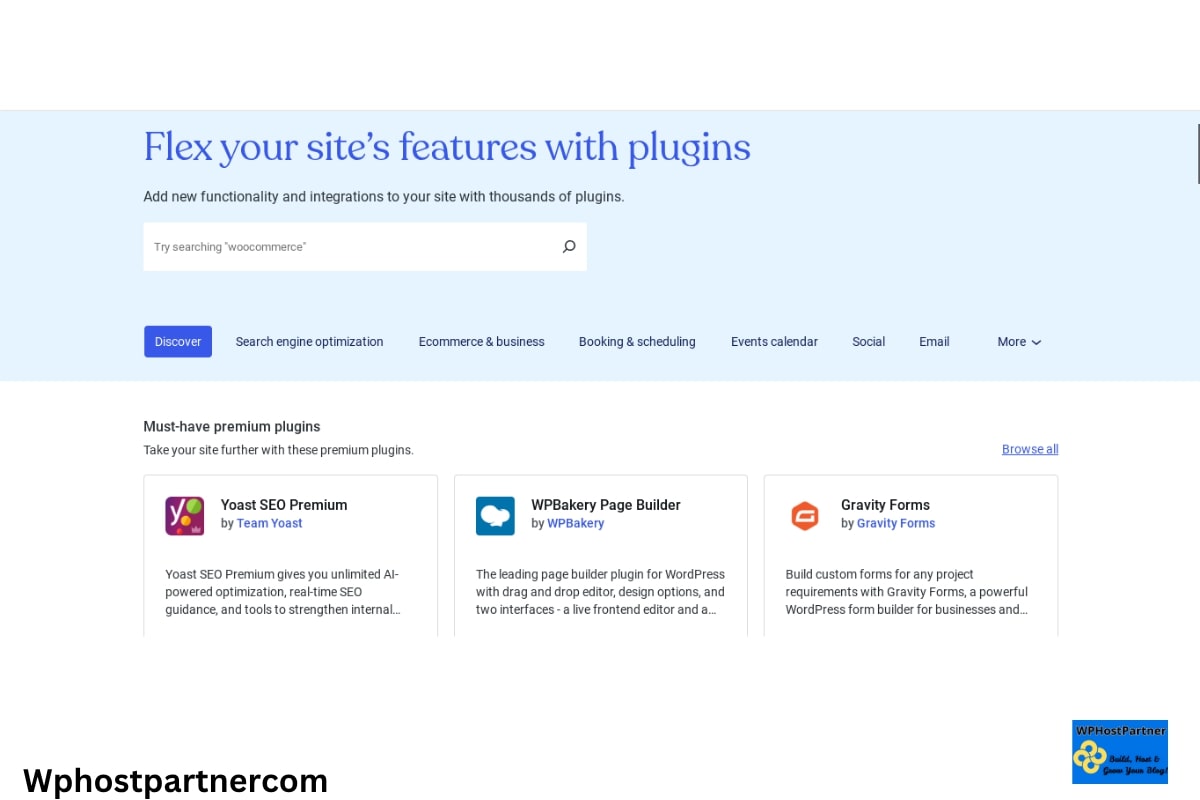Screen dimensions: 1200x800
Task: Open the Team Yoast author link
Action: 269,523
